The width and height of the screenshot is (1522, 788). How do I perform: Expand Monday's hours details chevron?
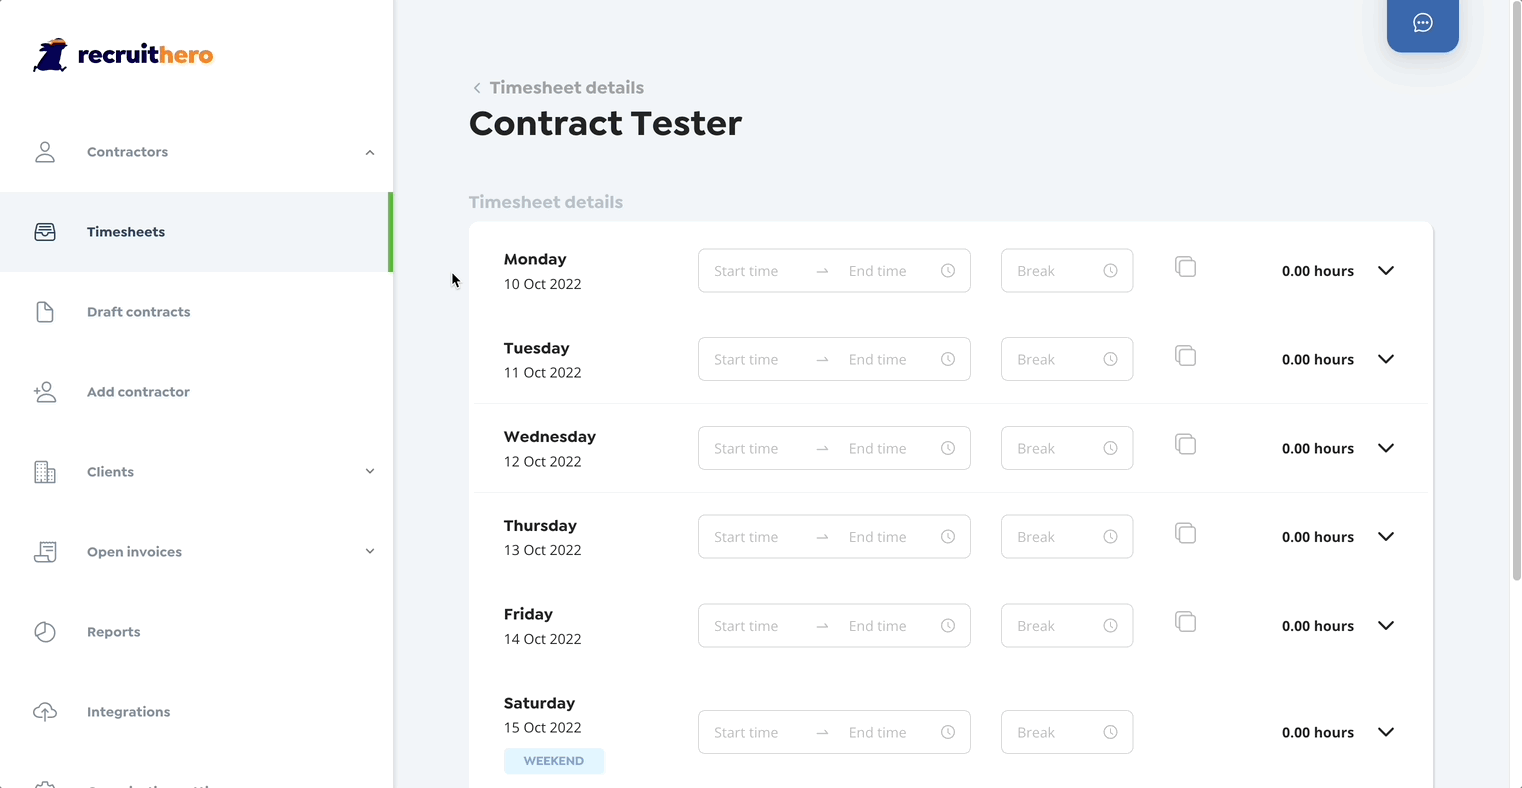click(1386, 271)
